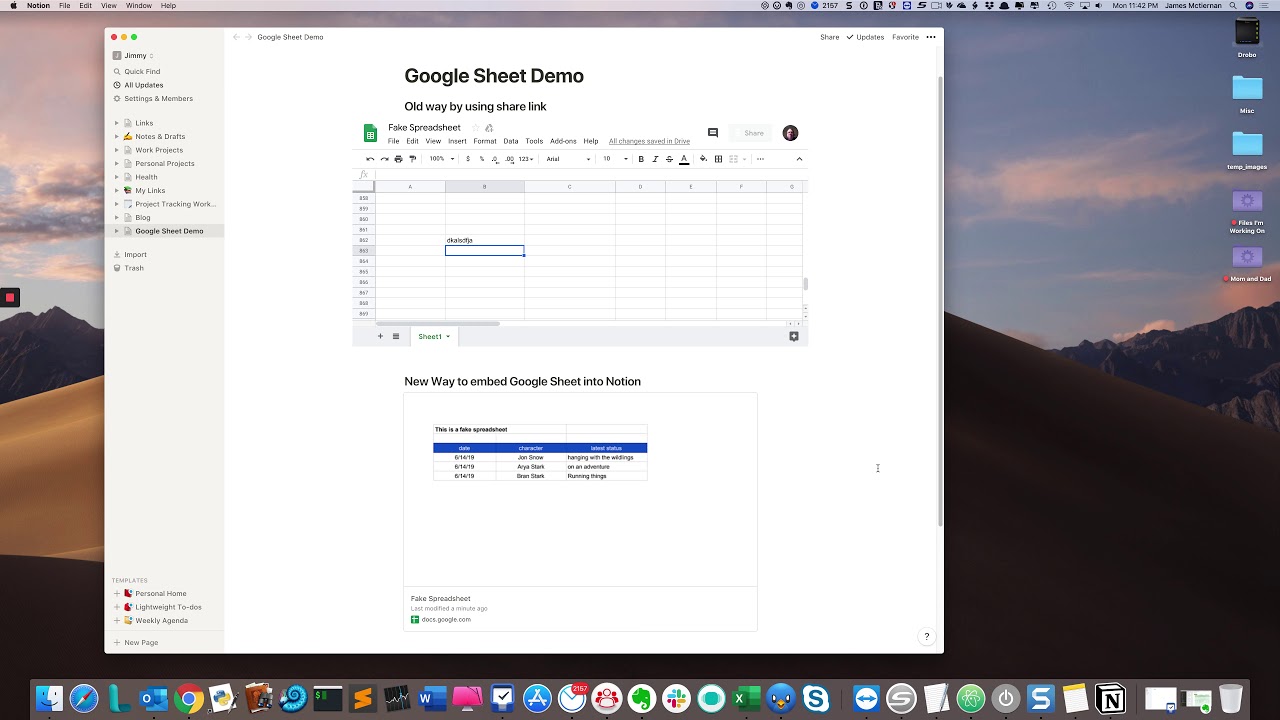
Task: Open the all sheets list icon
Action: [396, 336]
